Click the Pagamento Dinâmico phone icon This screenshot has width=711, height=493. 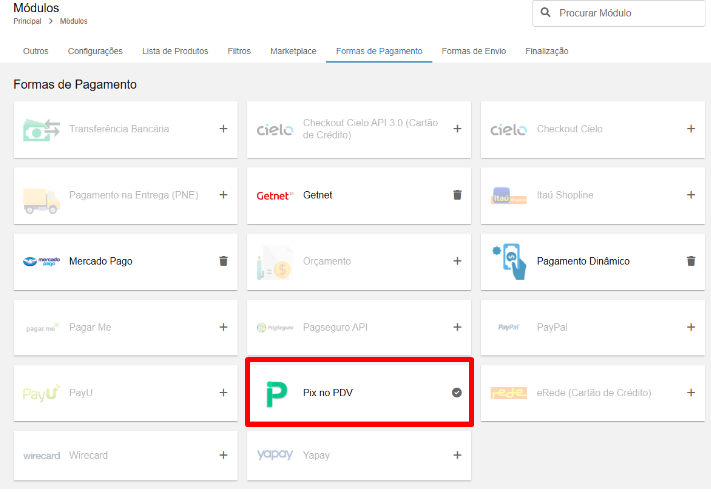click(509, 262)
